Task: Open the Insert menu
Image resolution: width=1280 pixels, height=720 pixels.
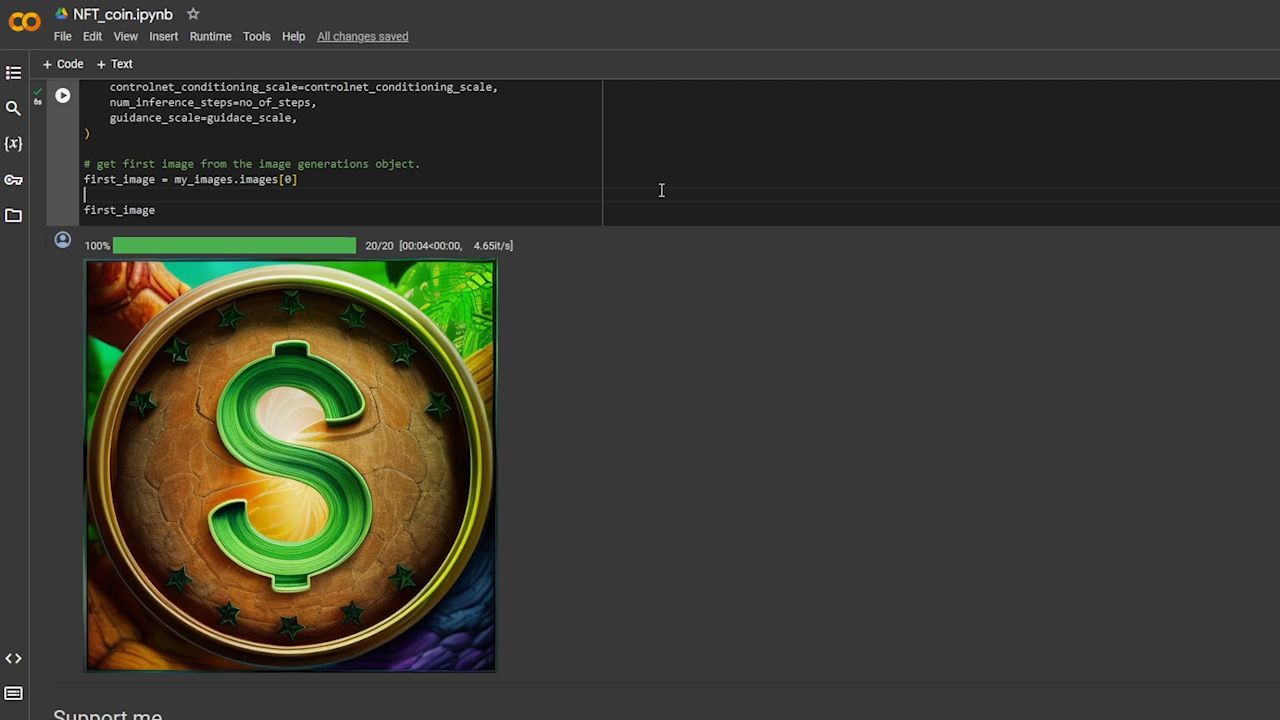Action: (x=163, y=36)
